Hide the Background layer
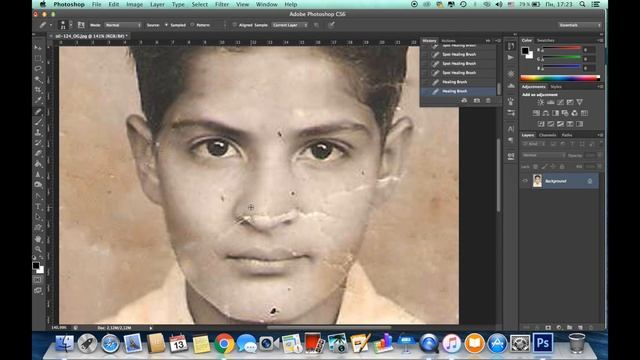Image resolution: width=640 pixels, height=360 pixels. [x=525, y=181]
